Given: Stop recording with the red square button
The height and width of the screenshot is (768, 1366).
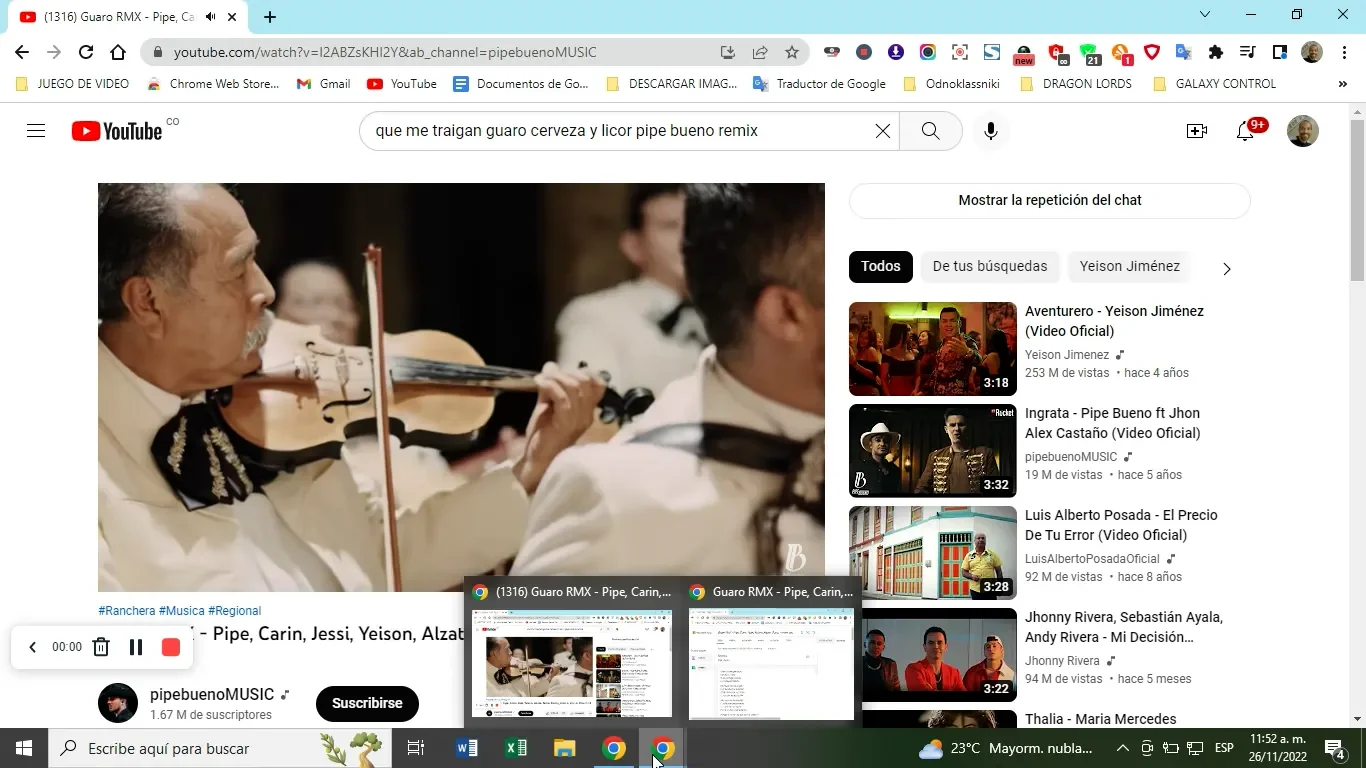Looking at the screenshot, I should pyautogui.click(x=171, y=647).
